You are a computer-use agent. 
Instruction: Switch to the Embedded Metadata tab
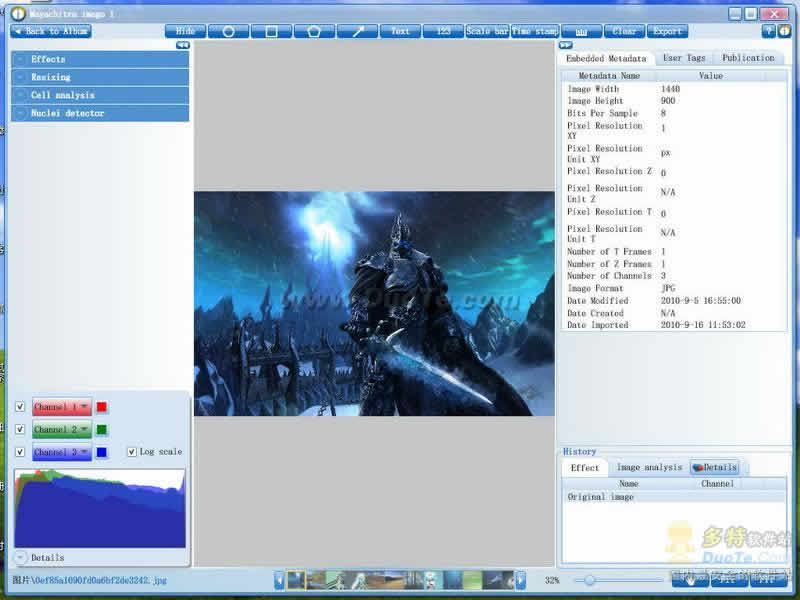click(x=606, y=58)
